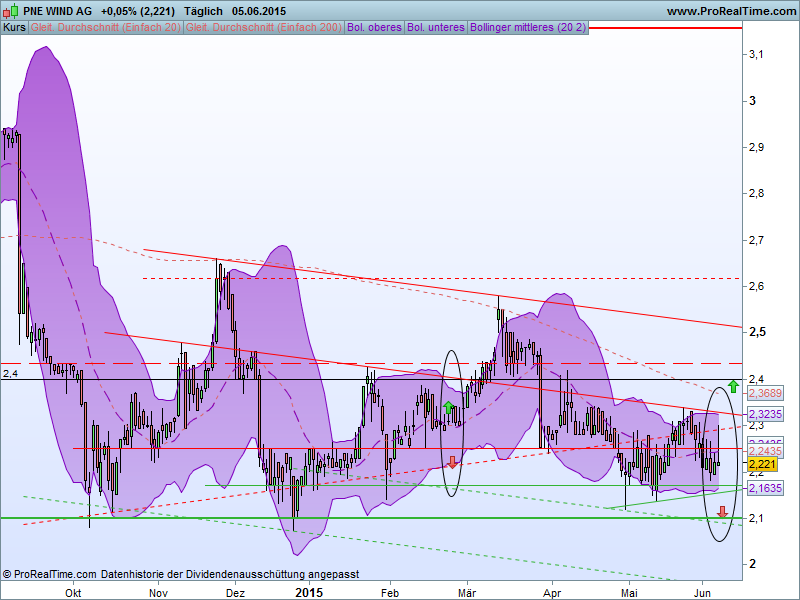800x600 pixels.
Task: Select the Bol. oberes indicator label
Action: pos(374,28)
